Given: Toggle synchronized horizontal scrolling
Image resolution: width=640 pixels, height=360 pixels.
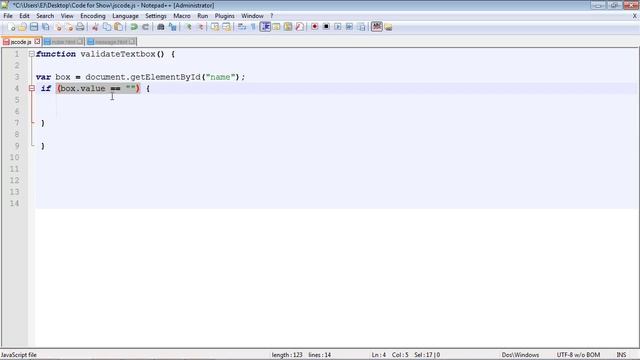Looking at the screenshot, I should (x=227, y=27).
